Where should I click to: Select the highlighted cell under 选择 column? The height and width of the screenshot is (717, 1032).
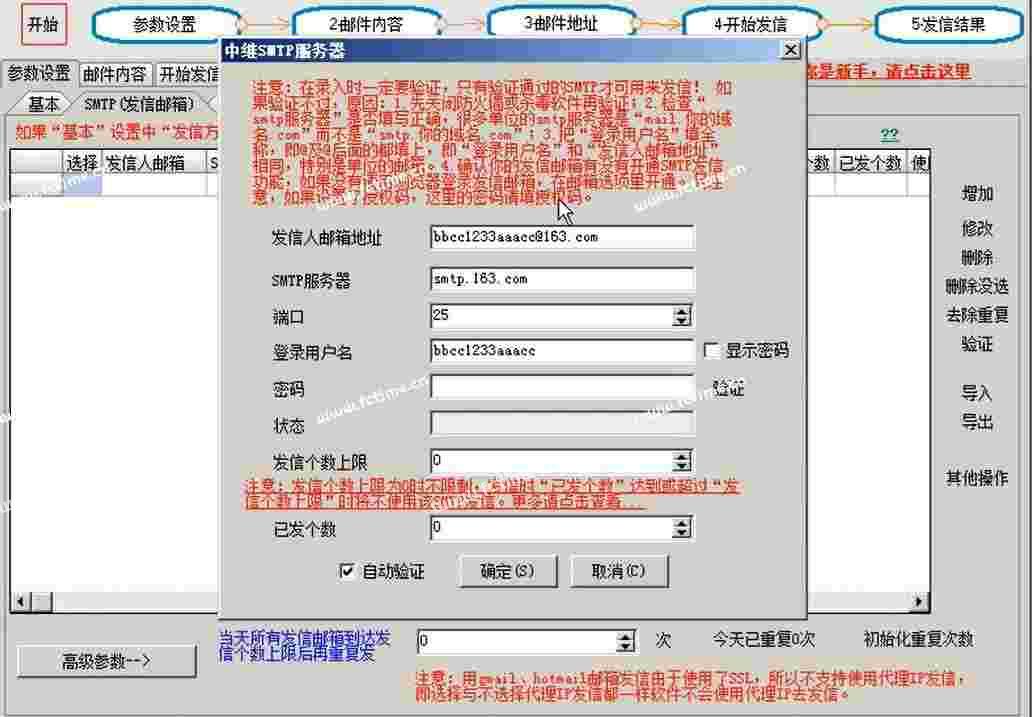point(82,185)
